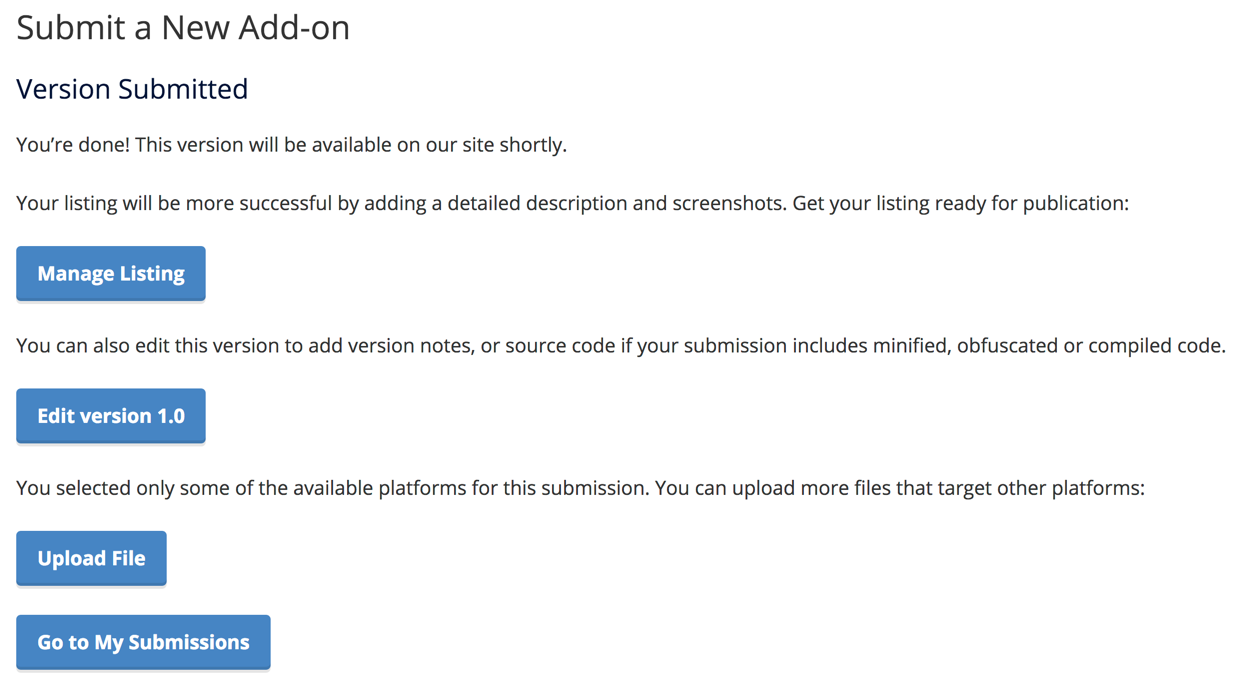Navigate to your submissions list
This screenshot has height=688, width=1255.
(x=143, y=642)
